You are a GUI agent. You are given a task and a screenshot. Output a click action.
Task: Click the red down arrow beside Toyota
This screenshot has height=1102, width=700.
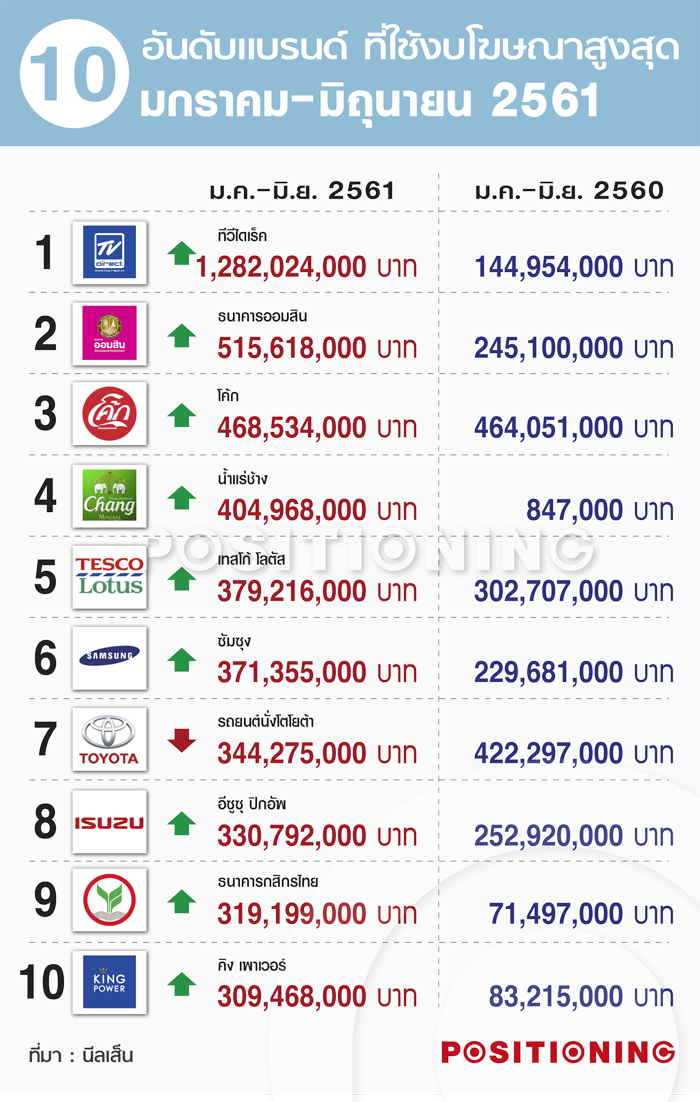[181, 740]
